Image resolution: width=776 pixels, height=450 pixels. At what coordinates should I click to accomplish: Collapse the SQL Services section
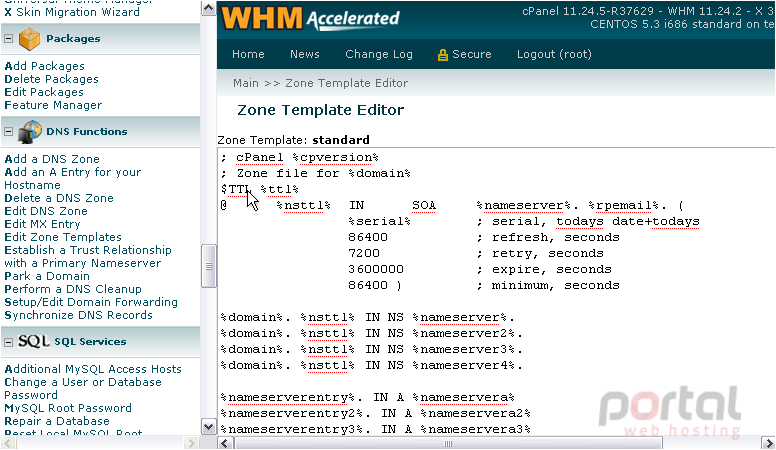8,342
